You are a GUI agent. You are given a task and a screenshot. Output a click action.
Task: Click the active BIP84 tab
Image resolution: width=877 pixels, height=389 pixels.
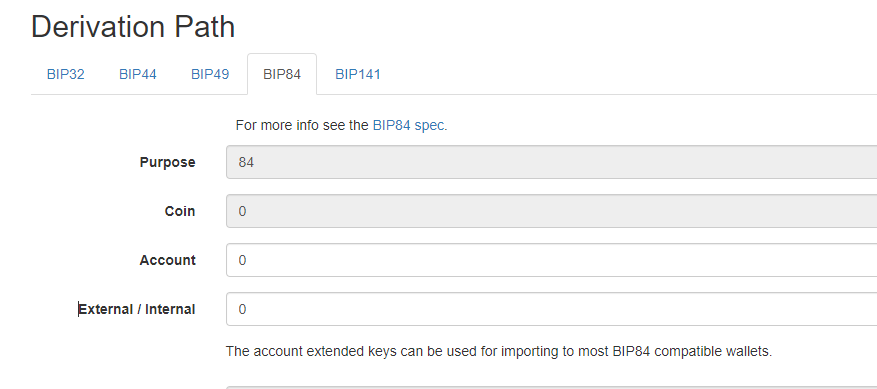(282, 74)
